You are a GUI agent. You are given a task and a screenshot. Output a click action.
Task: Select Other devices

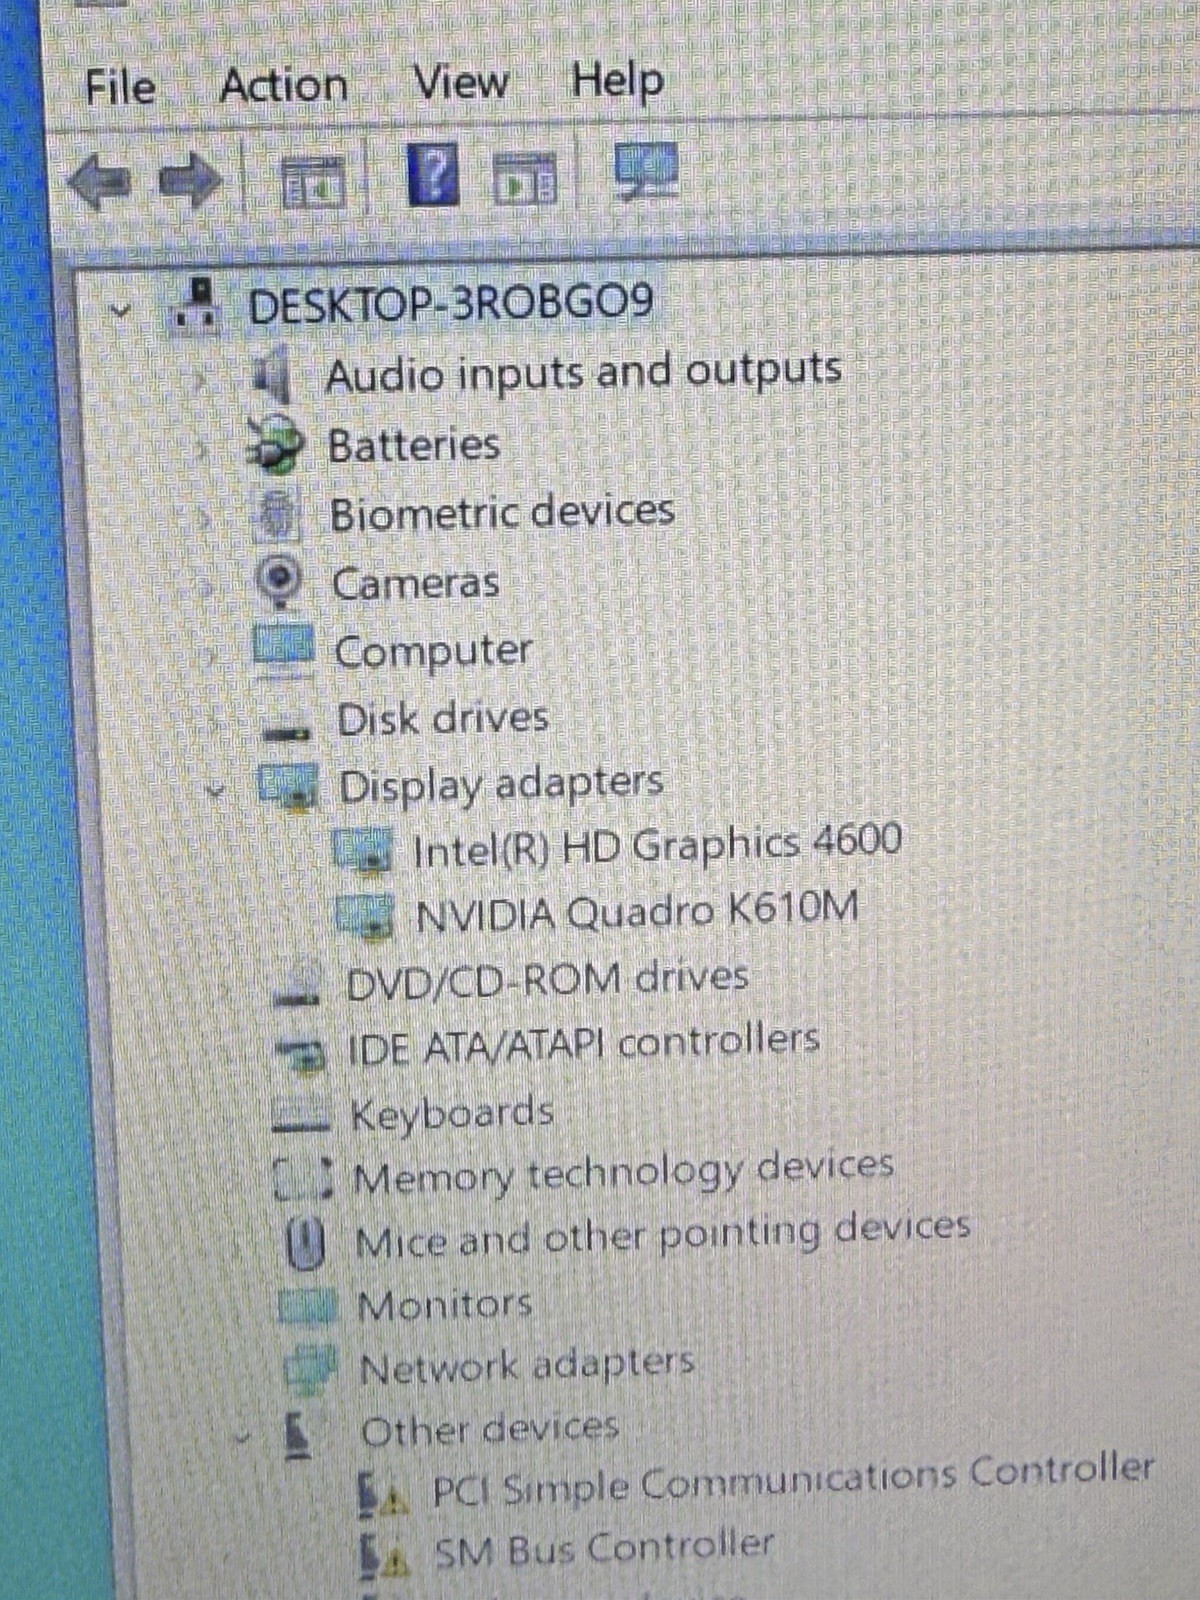490,1430
